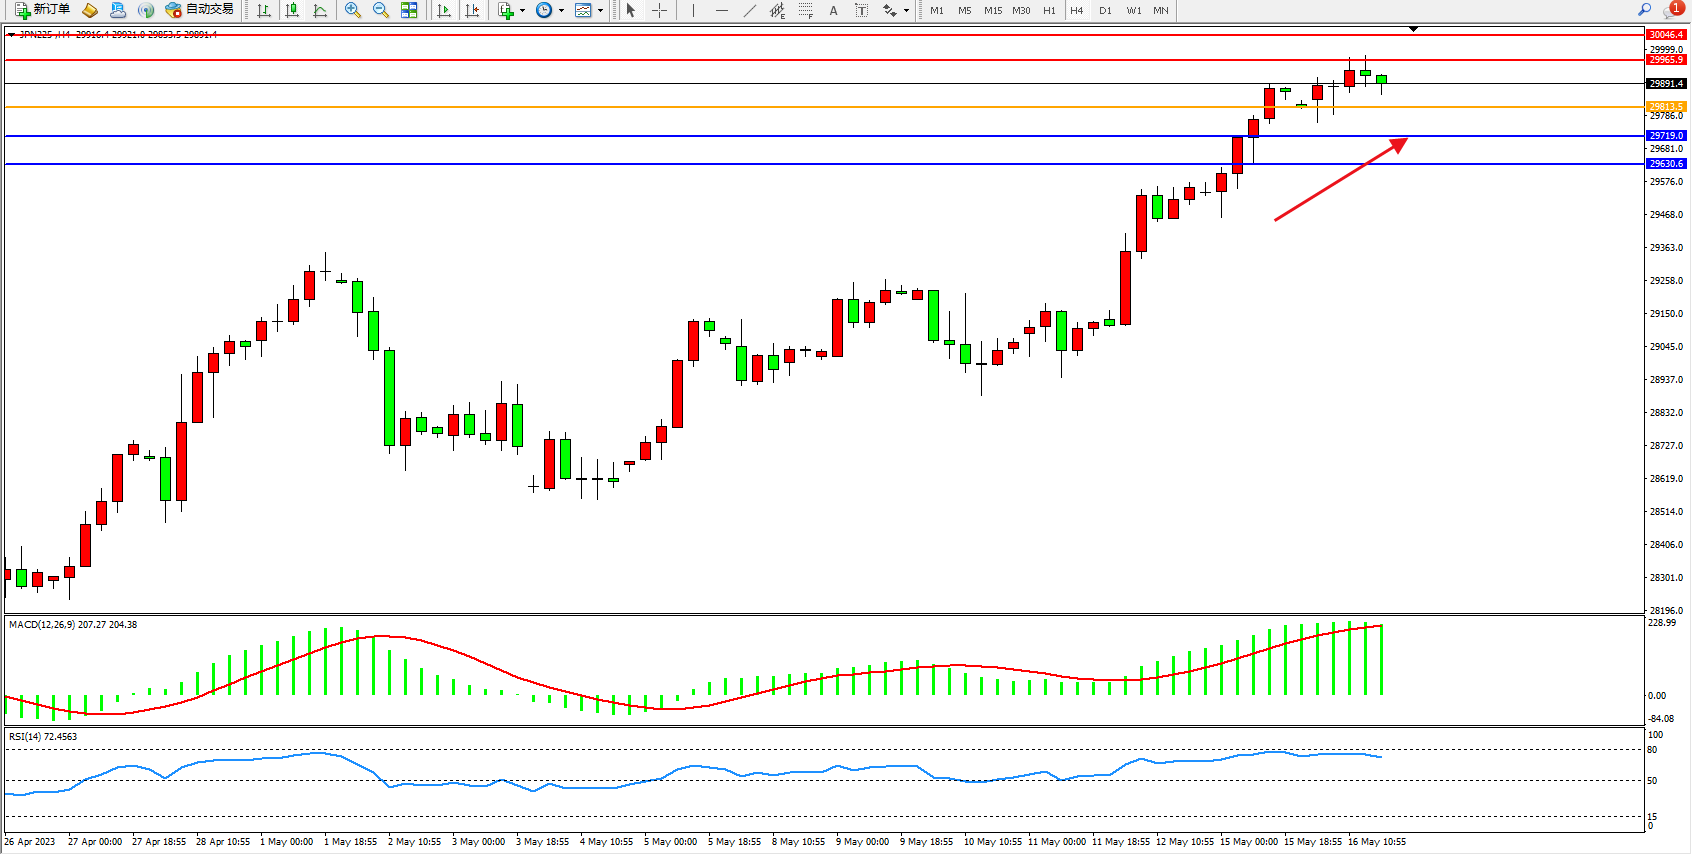Zoom out on the chart
Image resolution: width=1692 pixels, height=855 pixels.
point(381,10)
